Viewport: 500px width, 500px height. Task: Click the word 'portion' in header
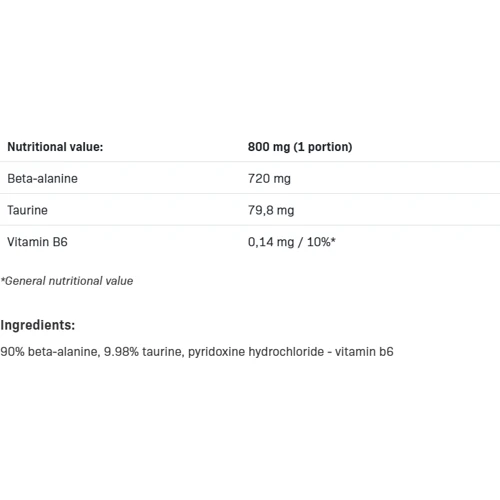[328, 147]
